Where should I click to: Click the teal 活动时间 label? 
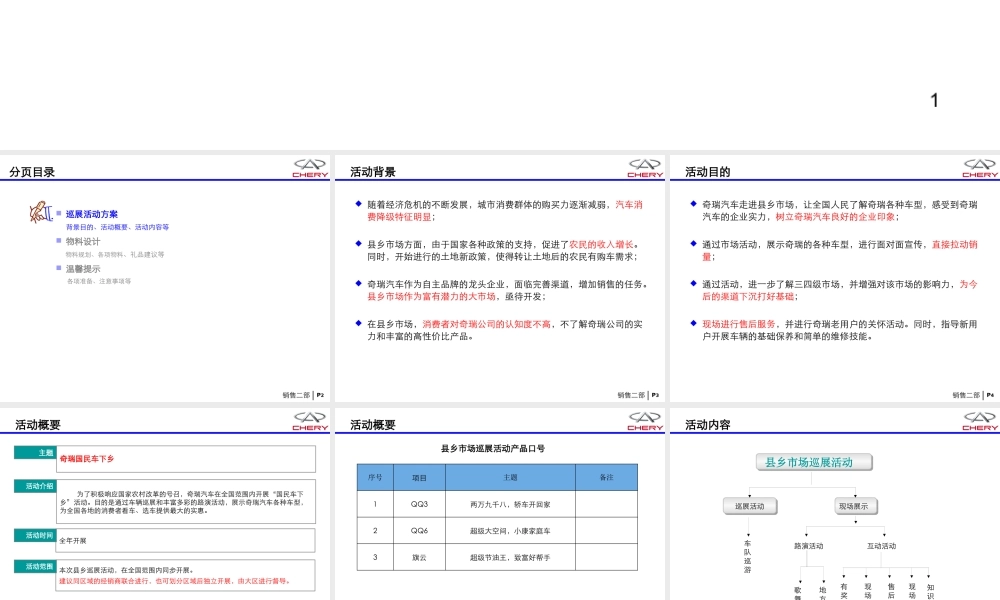35,535
